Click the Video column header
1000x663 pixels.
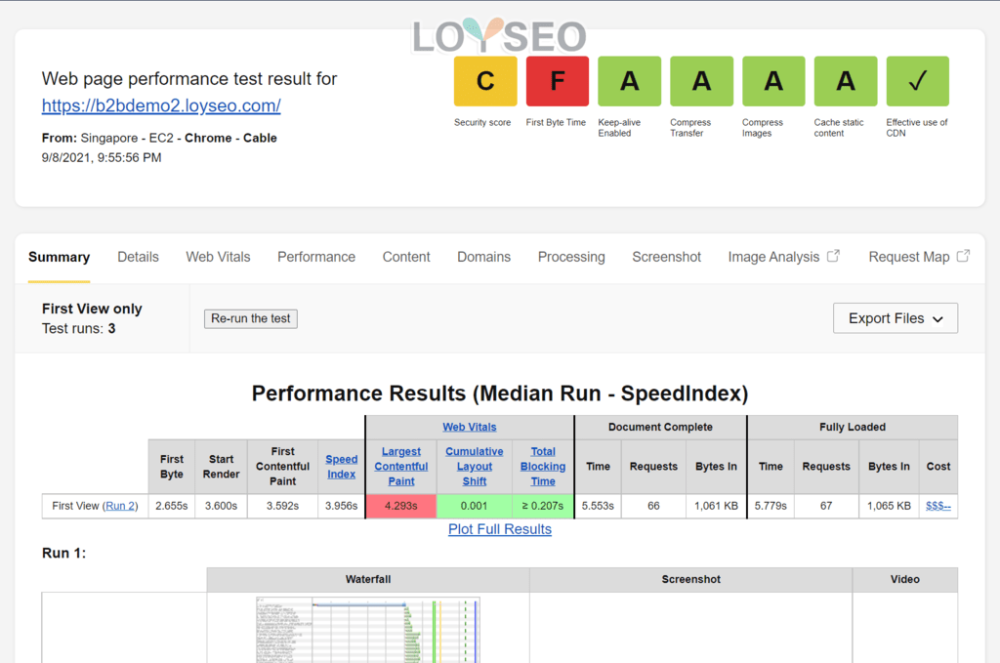coord(905,579)
